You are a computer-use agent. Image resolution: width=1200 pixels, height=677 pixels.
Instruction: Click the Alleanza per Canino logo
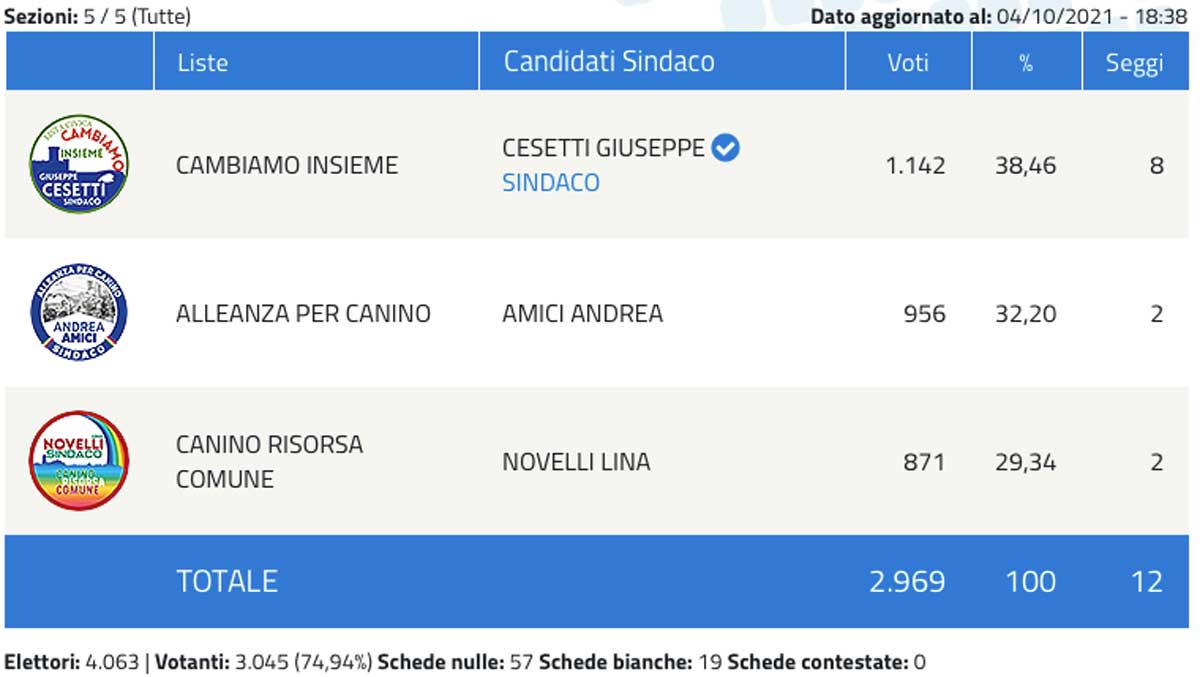(79, 313)
